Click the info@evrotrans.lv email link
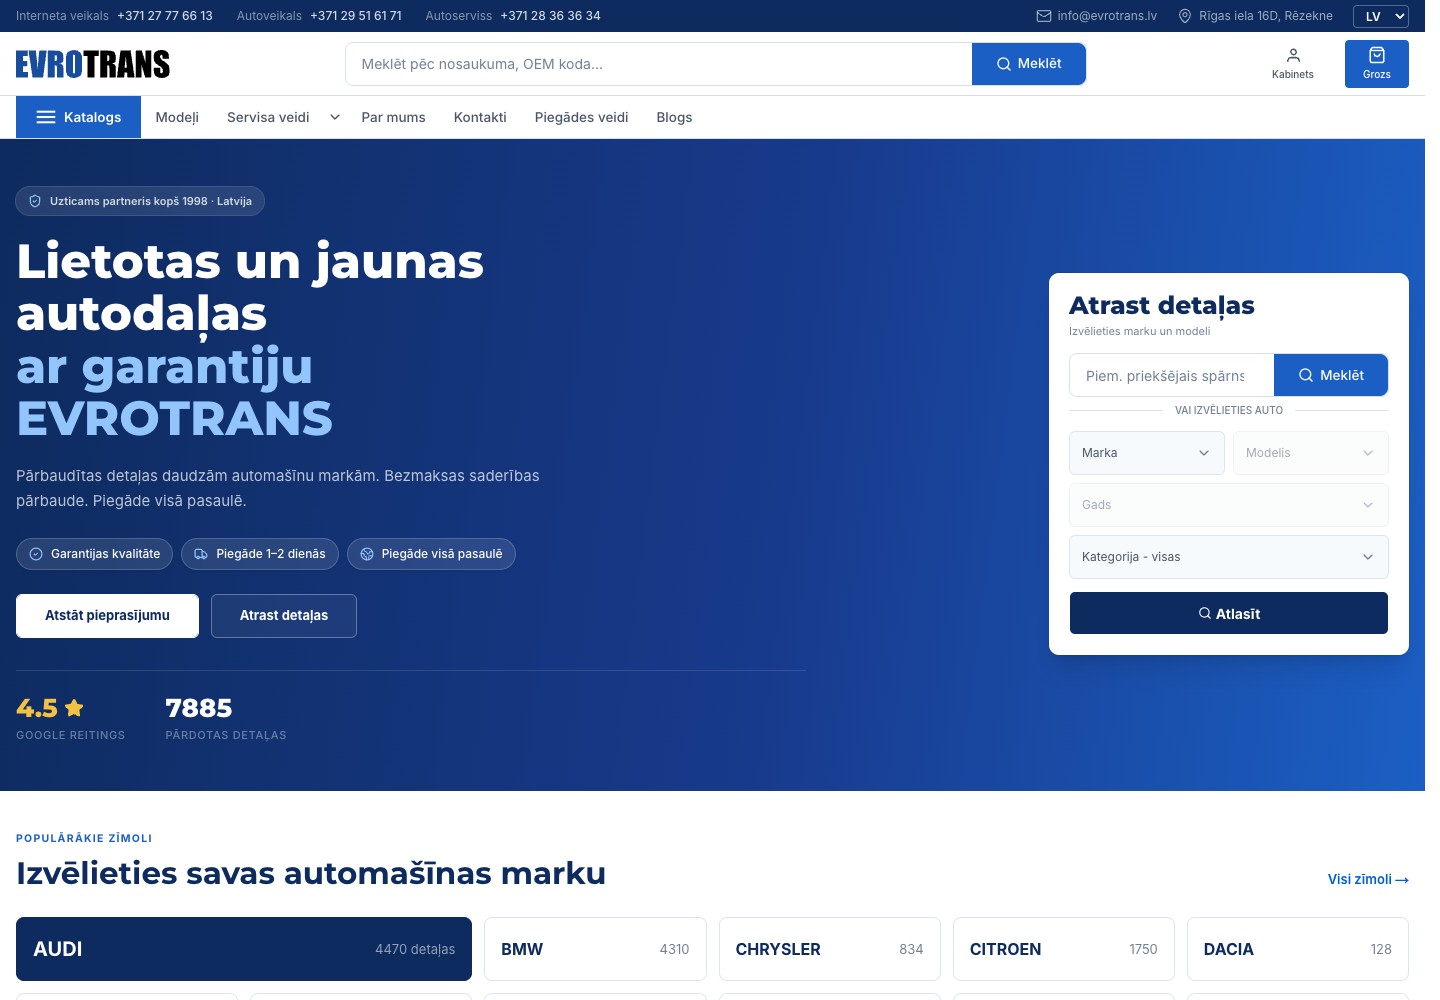 (x=1107, y=16)
